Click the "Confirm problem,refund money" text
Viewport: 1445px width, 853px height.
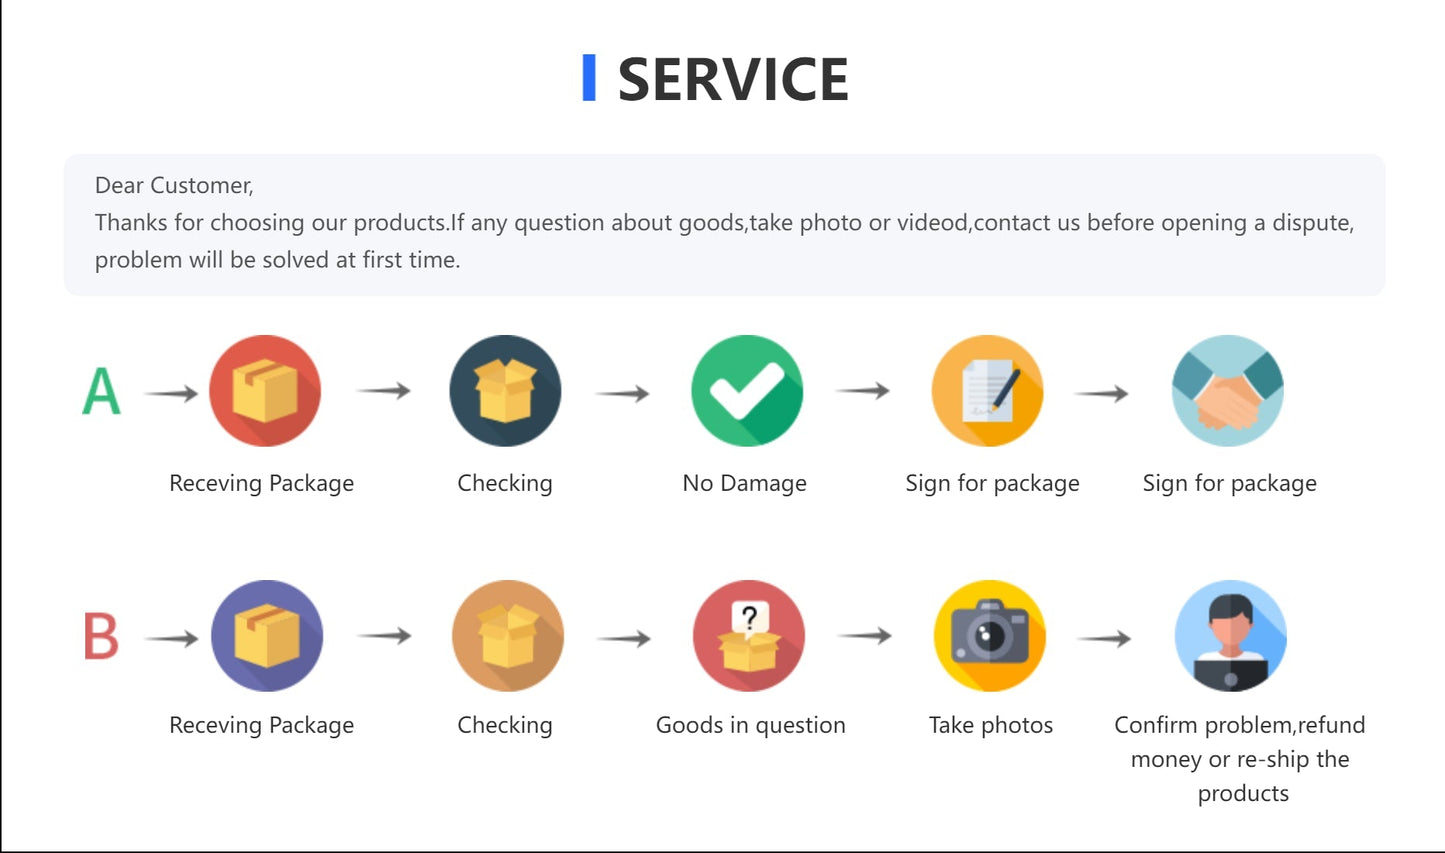tap(1239, 742)
